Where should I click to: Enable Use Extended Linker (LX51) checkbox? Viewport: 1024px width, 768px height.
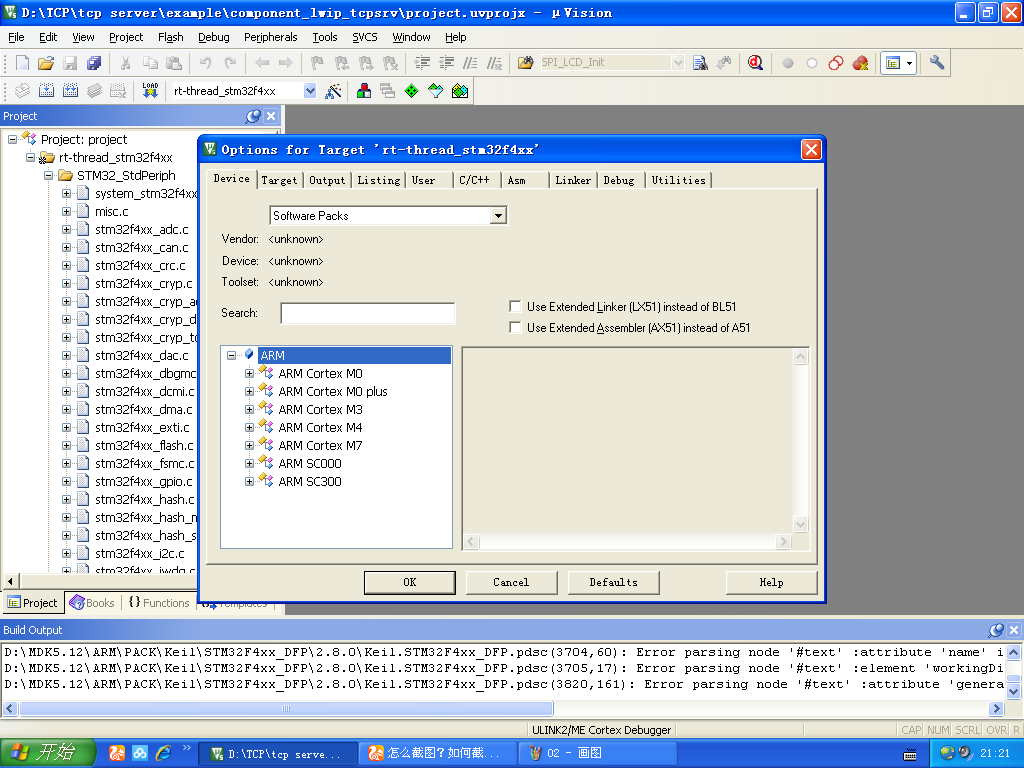point(515,306)
